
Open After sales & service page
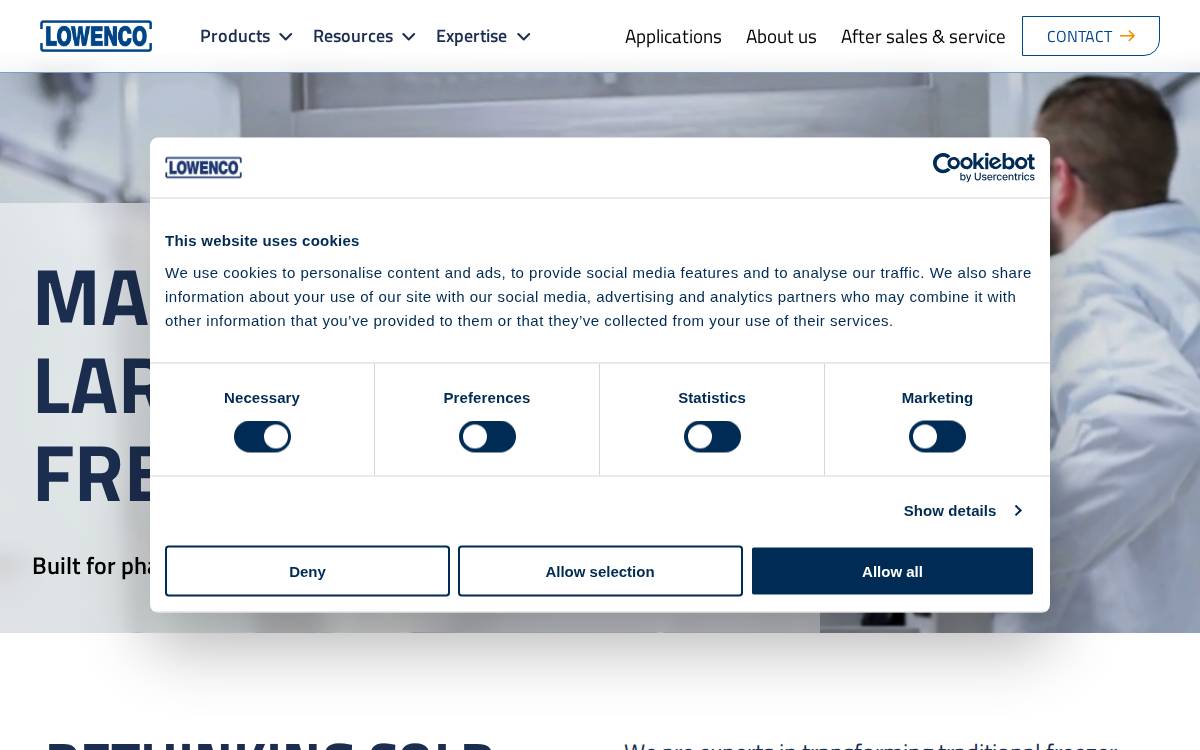pos(923,37)
